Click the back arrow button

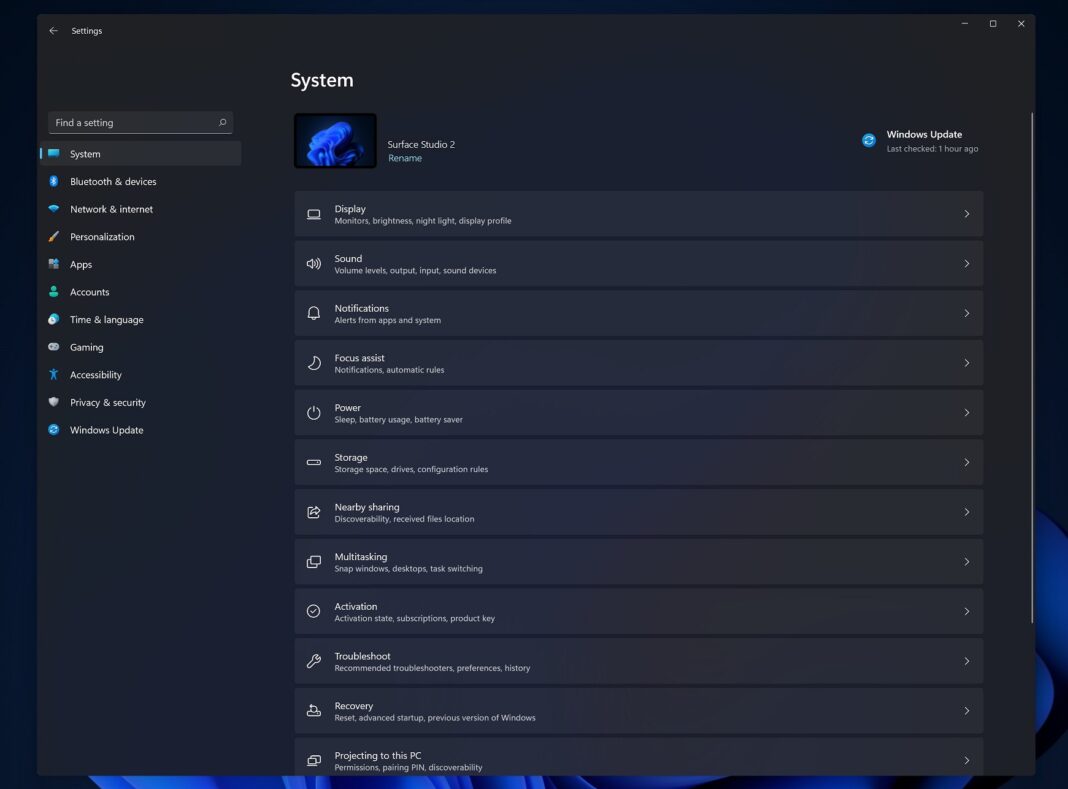coord(53,30)
